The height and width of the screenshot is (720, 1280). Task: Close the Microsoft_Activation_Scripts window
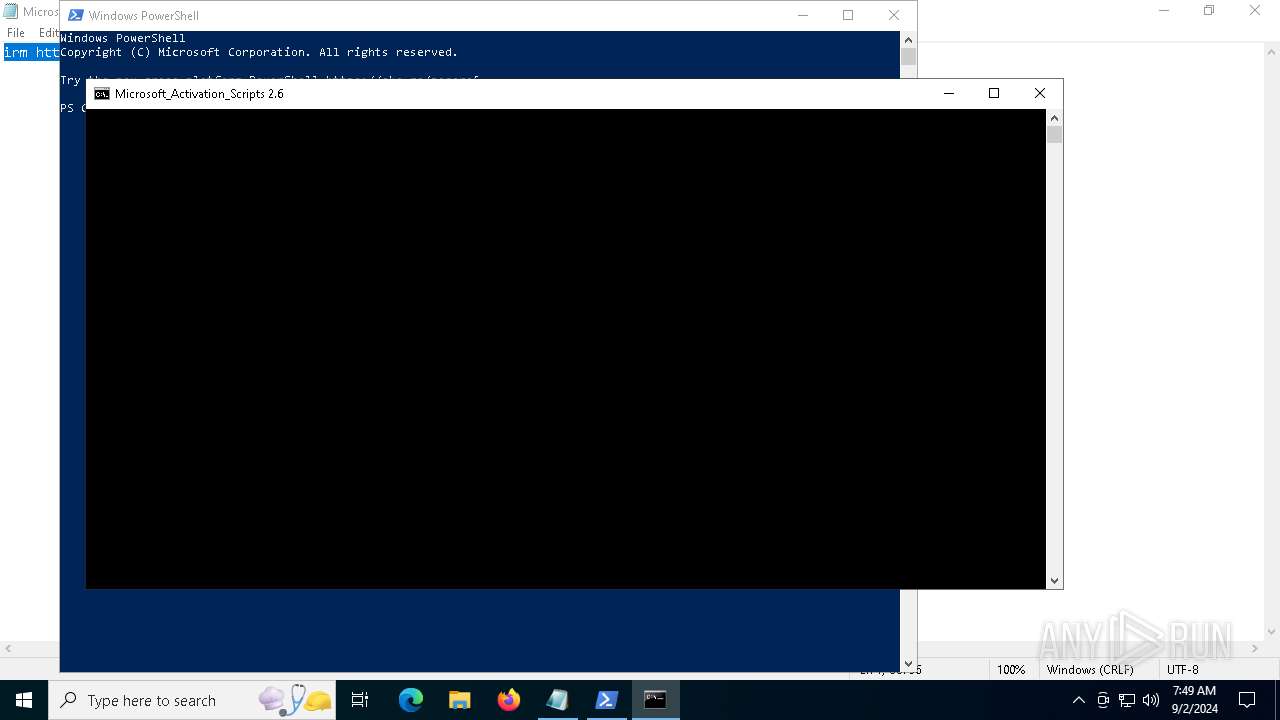(x=1040, y=94)
